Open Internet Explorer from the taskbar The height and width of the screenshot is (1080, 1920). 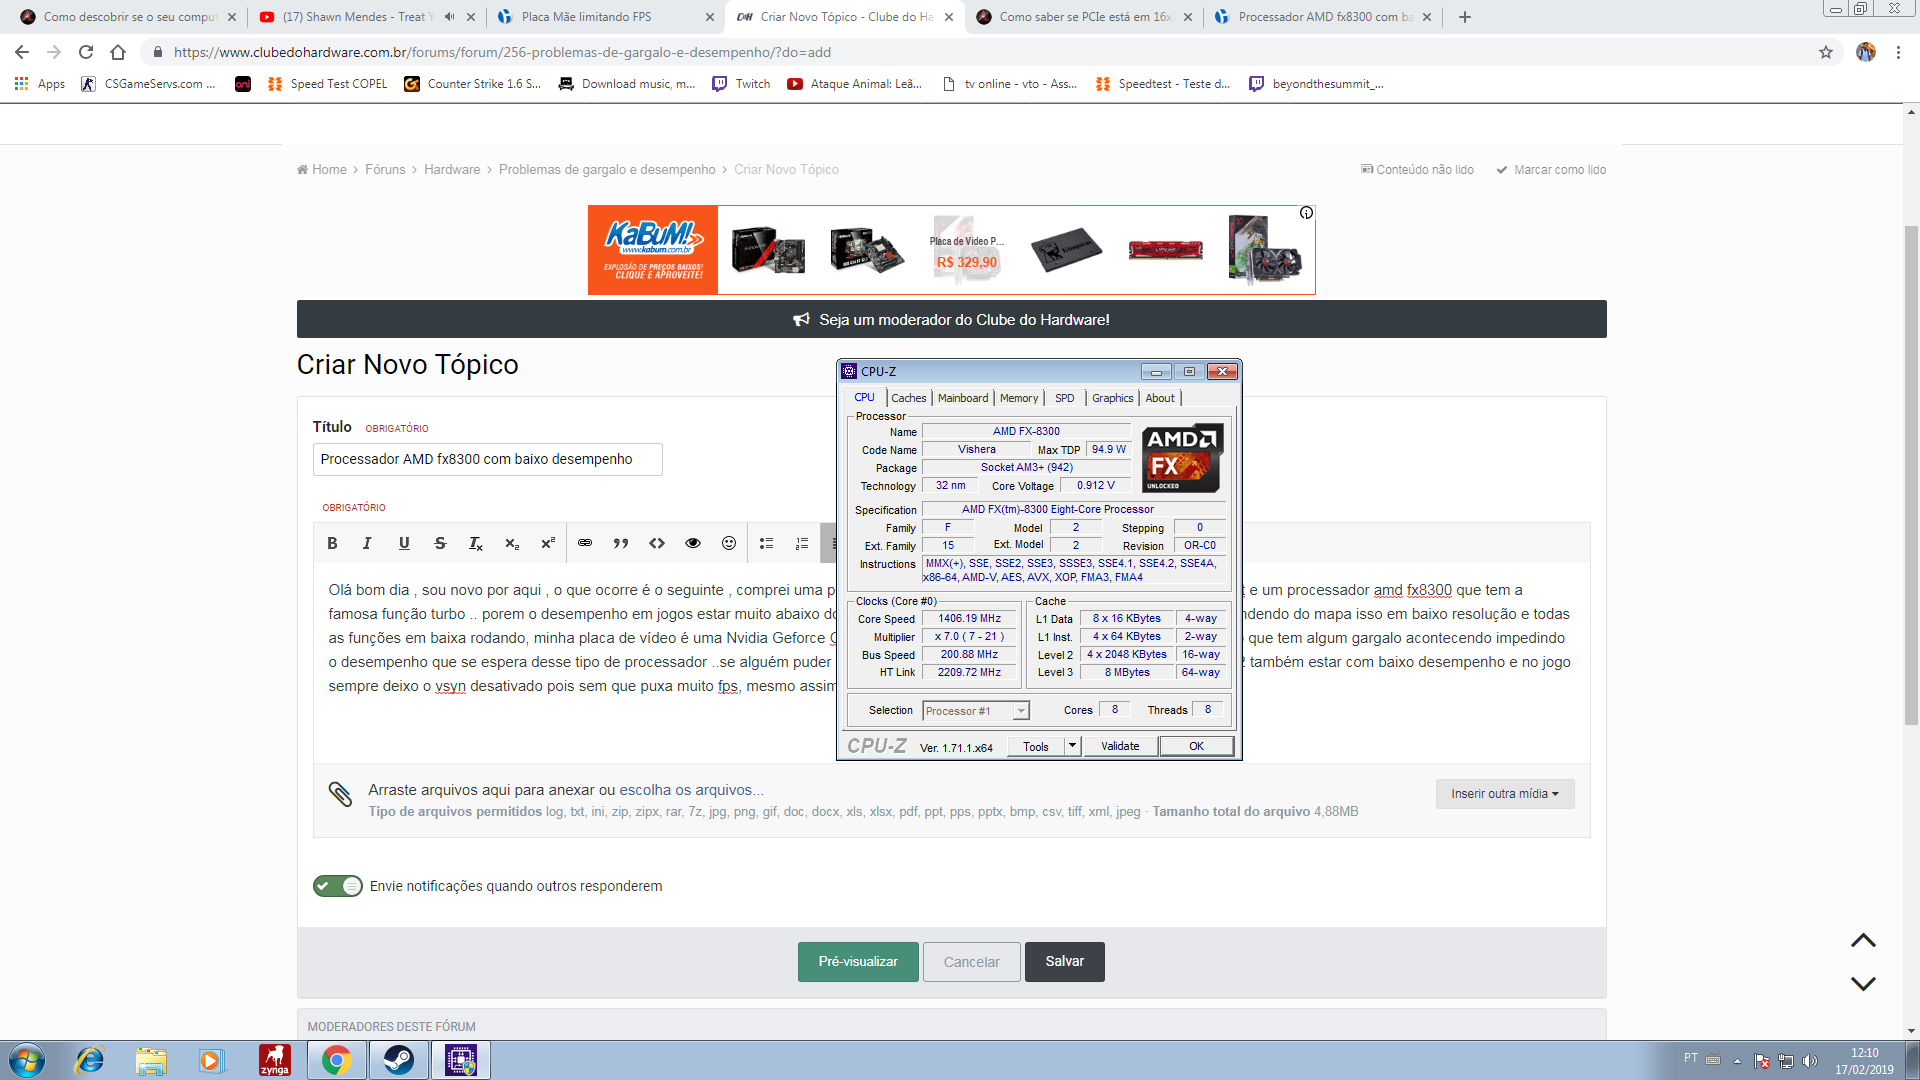tap(90, 1060)
